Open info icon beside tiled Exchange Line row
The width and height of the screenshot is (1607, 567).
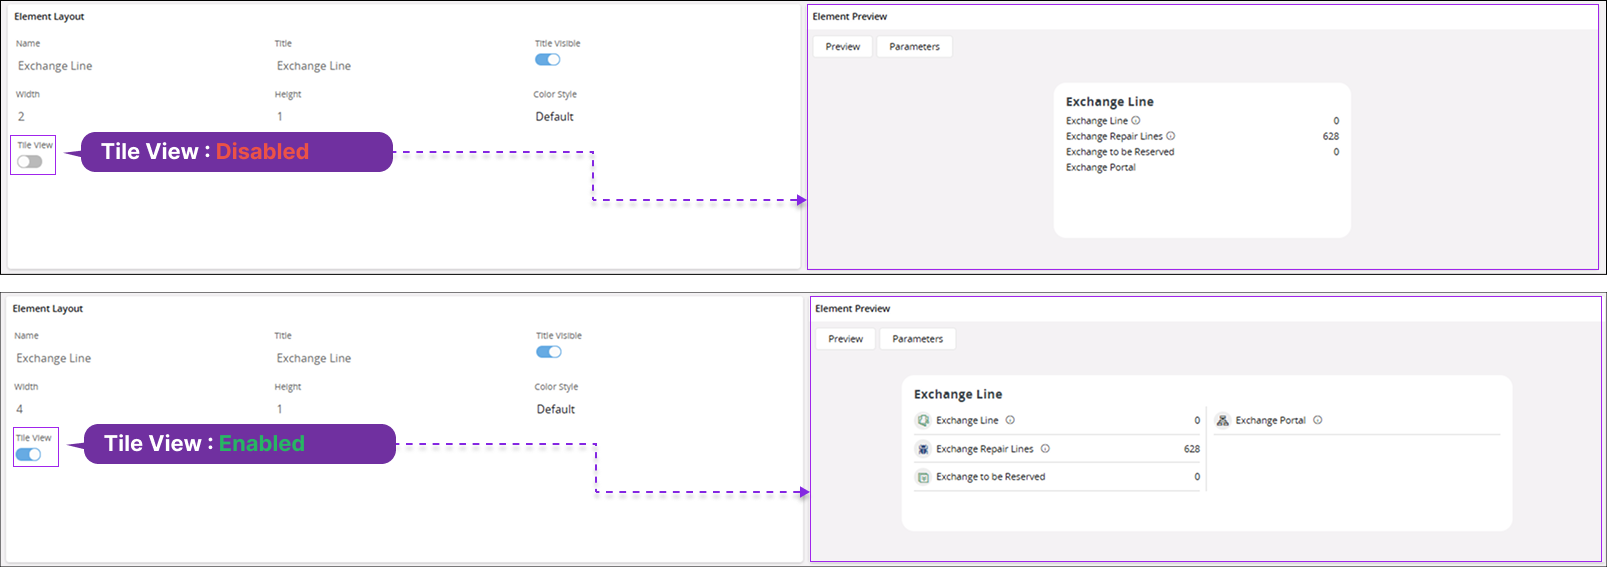coord(1010,420)
